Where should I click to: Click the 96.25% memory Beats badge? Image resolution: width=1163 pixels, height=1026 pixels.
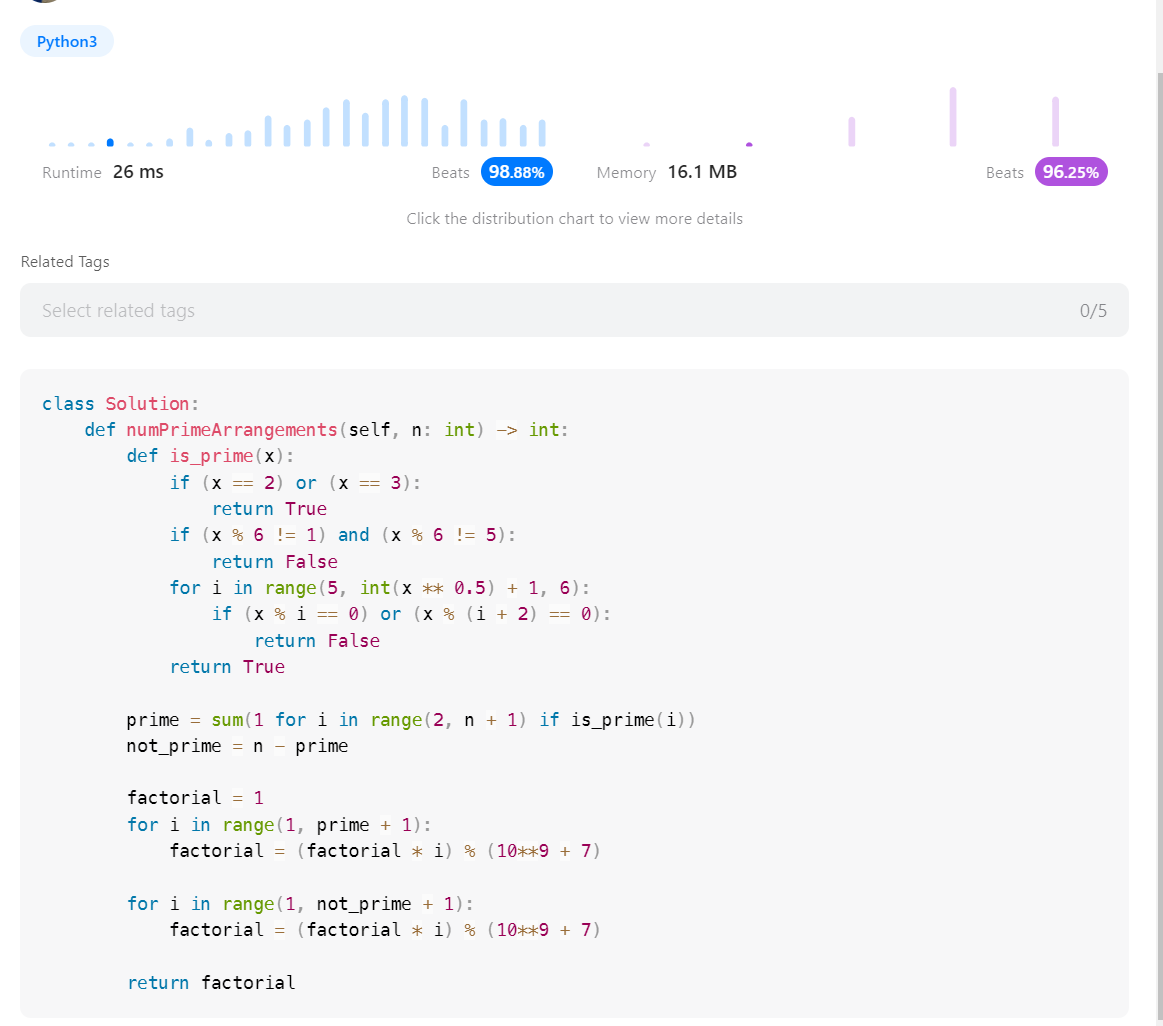[1071, 171]
